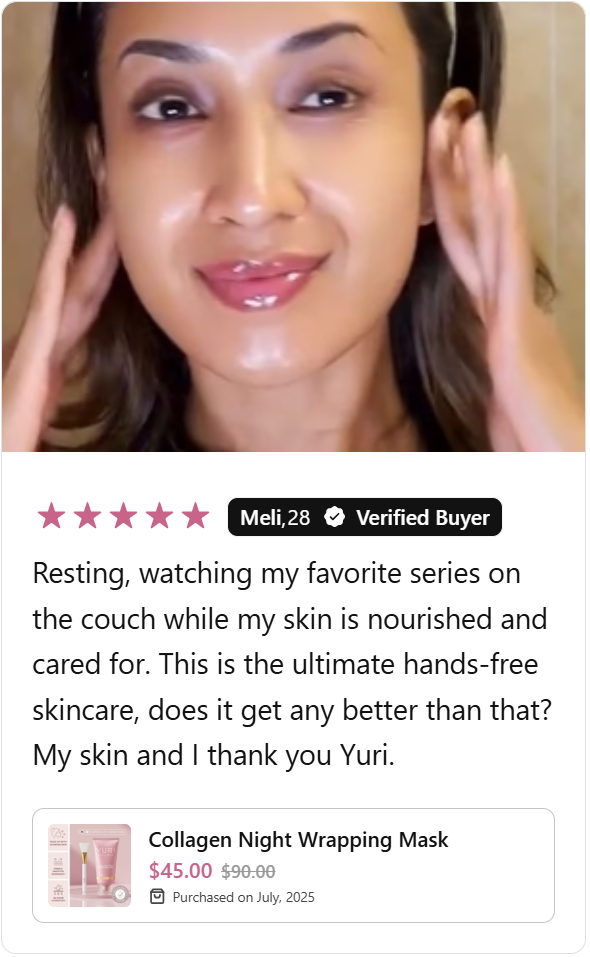Image resolution: width=590 pixels, height=957 pixels.
Task: Click the verified checkmark badge icon
Action: coord(334,518)
